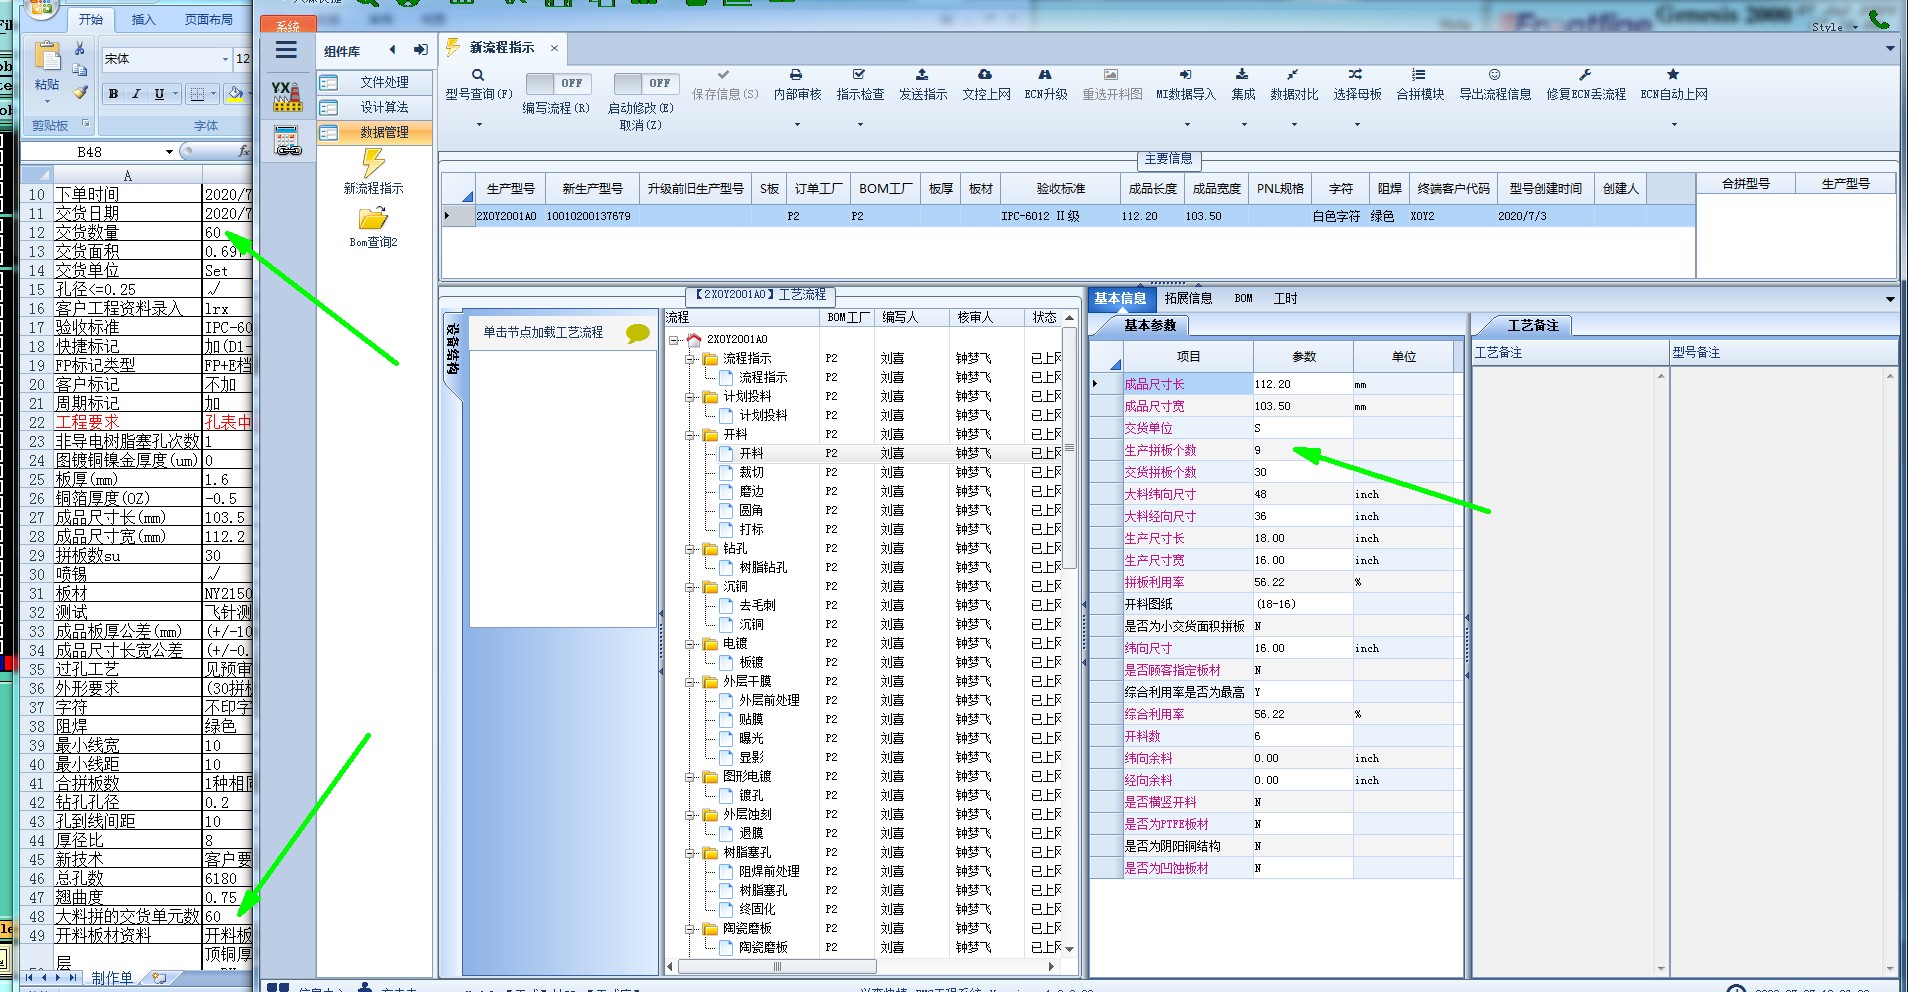Click the ECN升级 icon
The width and height of the screenshot is (1908, 992).
[1045, 75]
